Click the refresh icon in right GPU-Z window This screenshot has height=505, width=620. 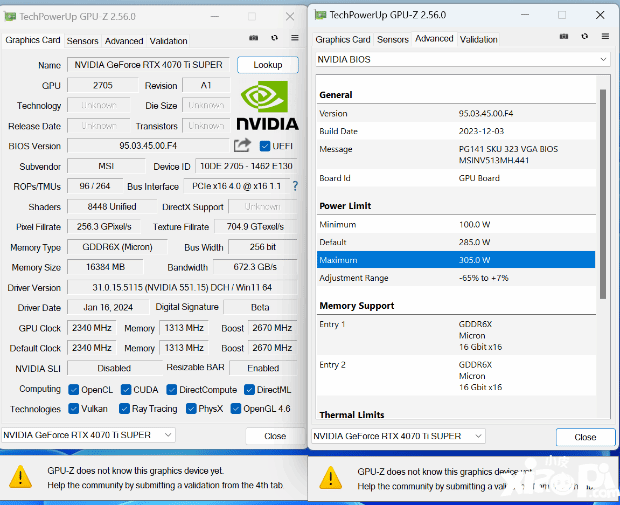(x=585, y=36)
